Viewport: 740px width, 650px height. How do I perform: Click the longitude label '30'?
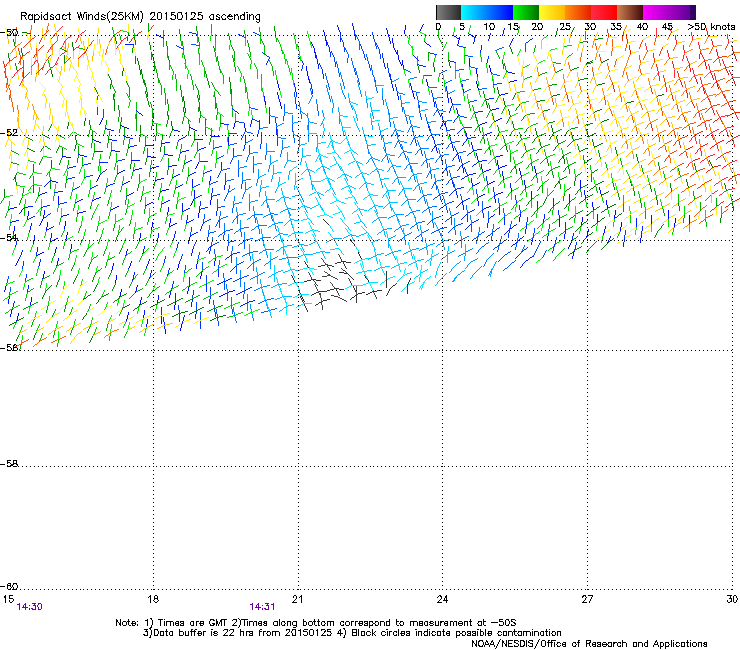tap(732, 599)
